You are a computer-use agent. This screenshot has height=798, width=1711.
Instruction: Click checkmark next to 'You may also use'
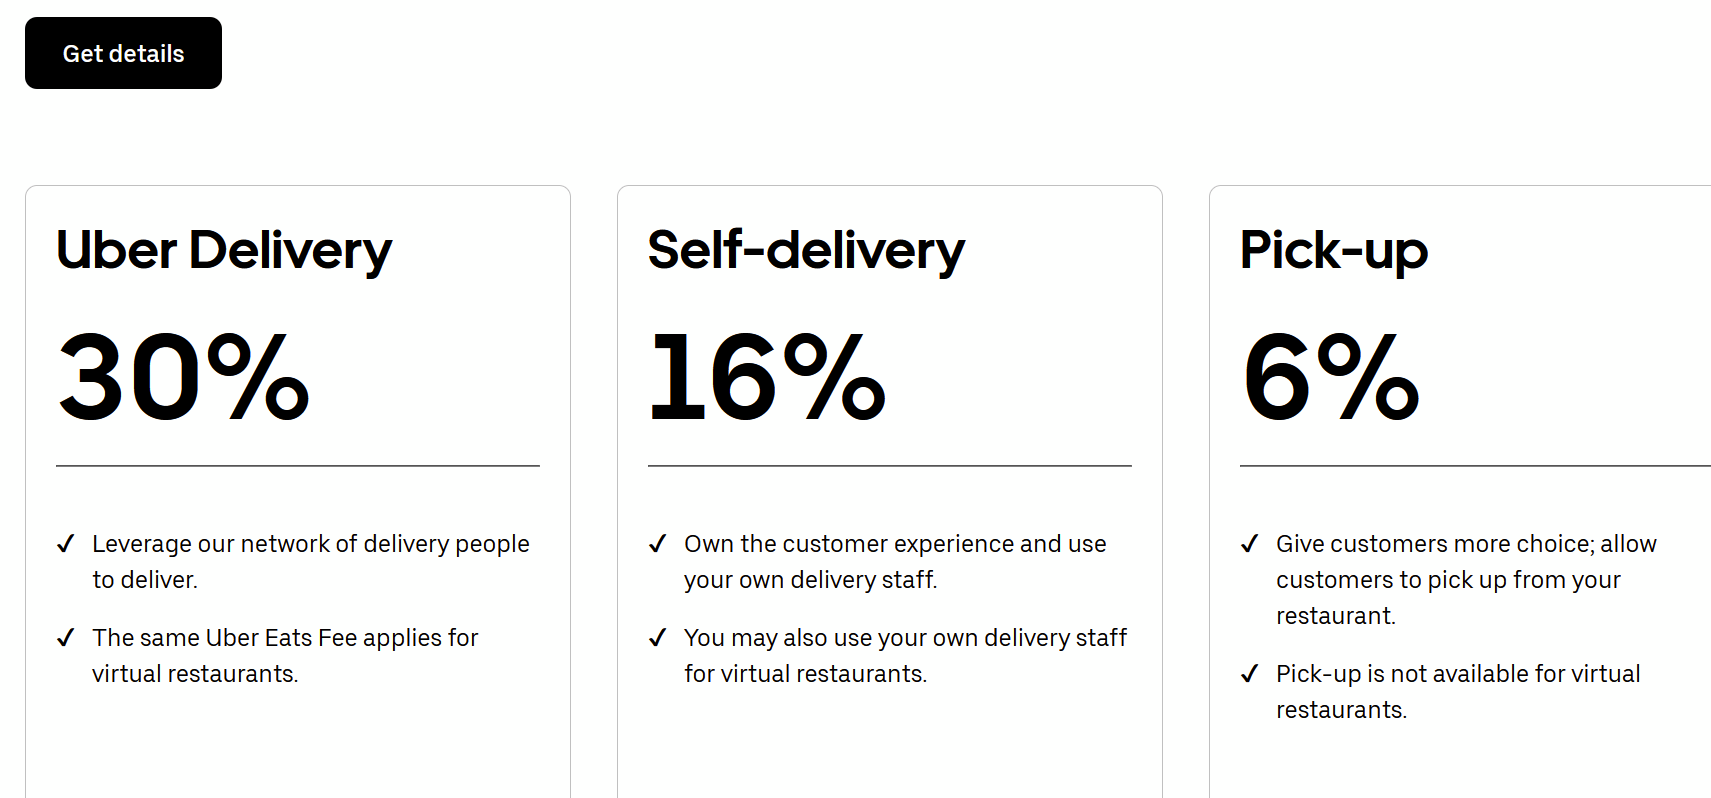pyautogui.click(x=658, y=638)
